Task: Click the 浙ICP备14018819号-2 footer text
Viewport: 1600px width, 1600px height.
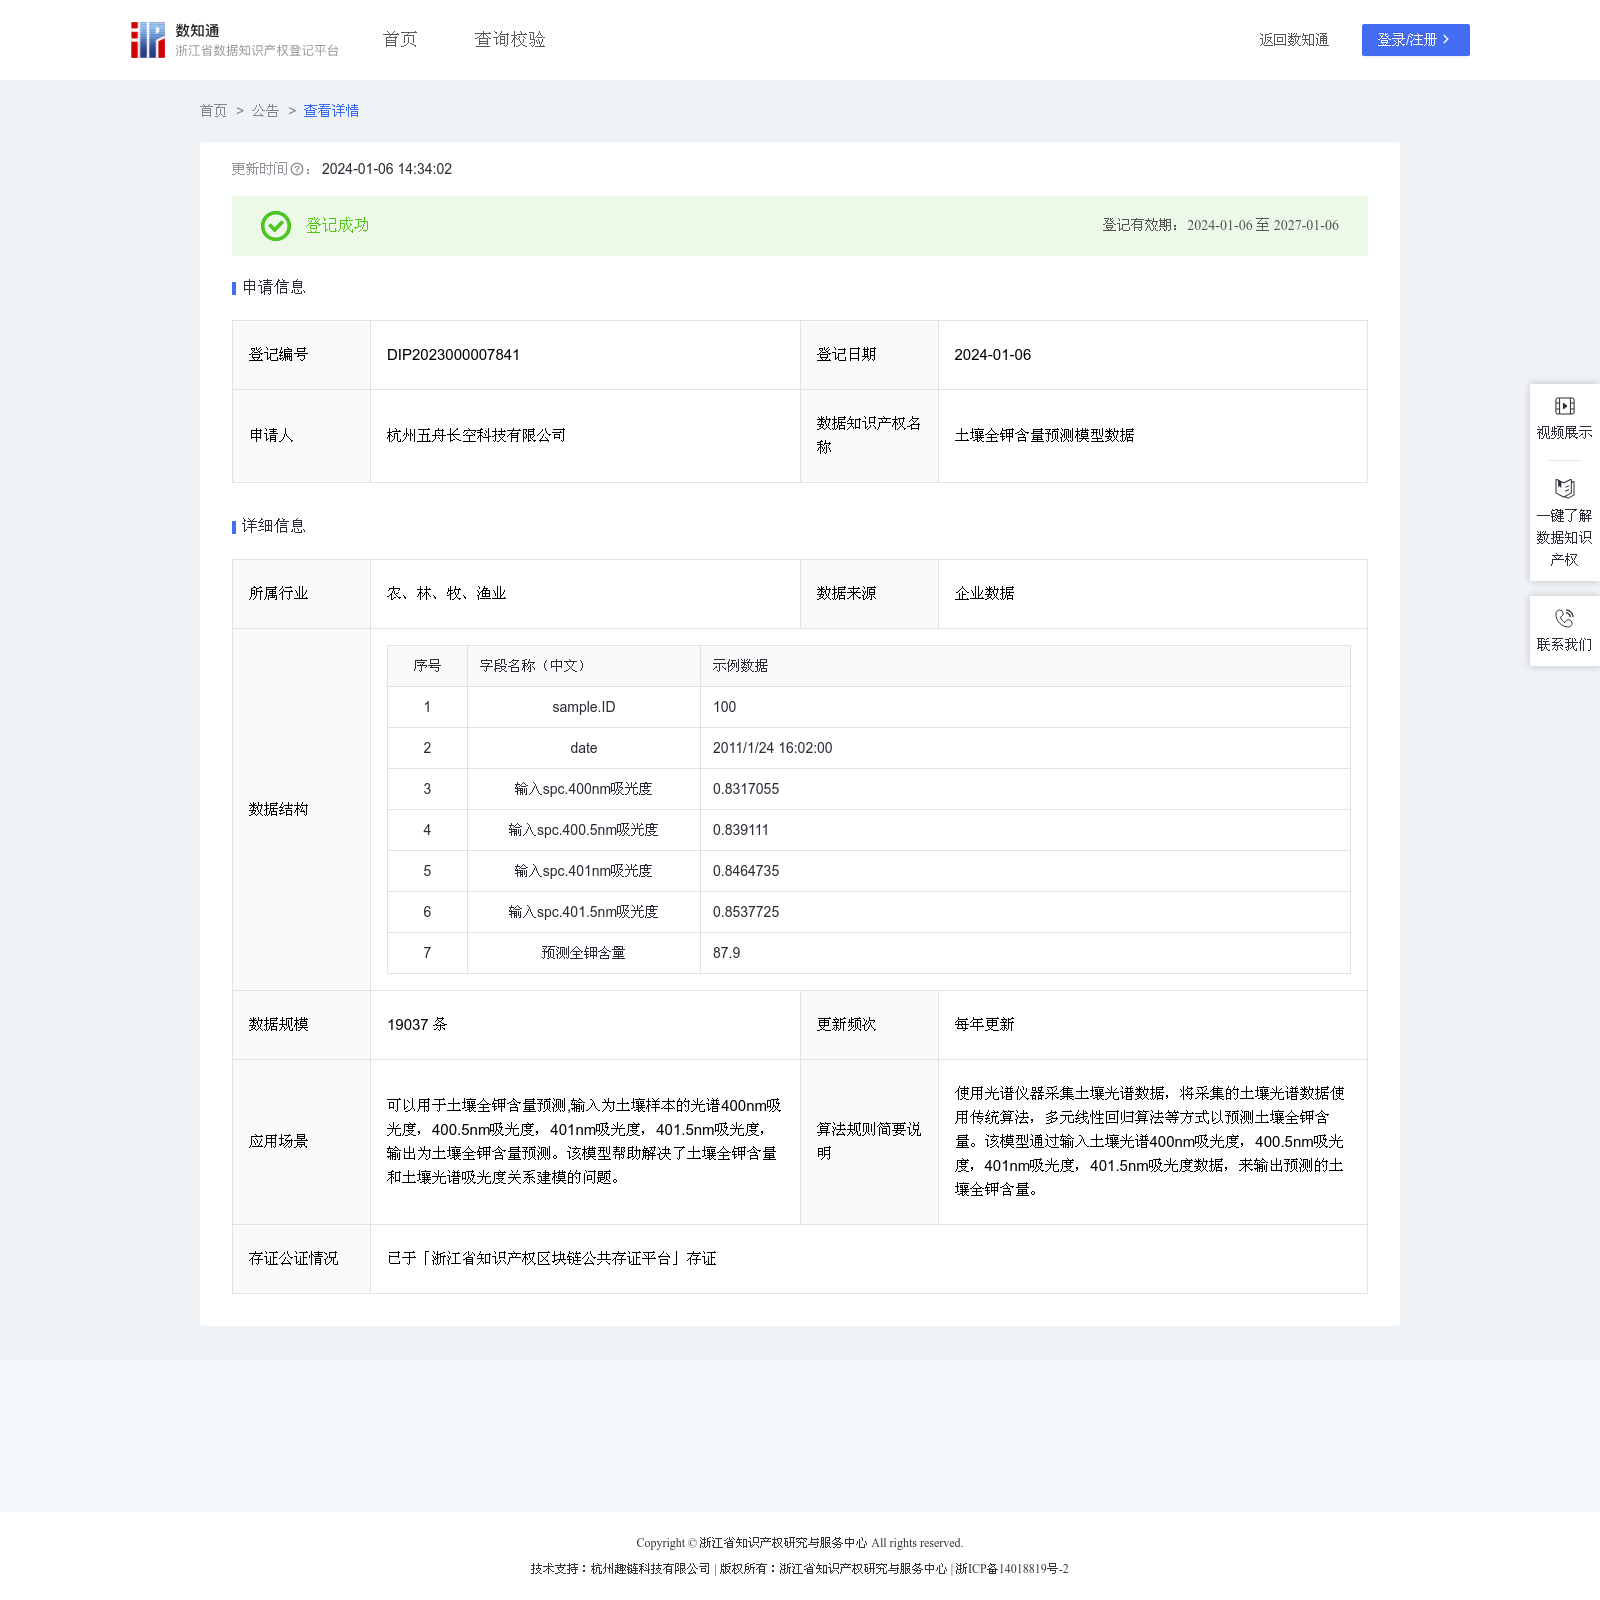Action: tap(1011, 1569)
